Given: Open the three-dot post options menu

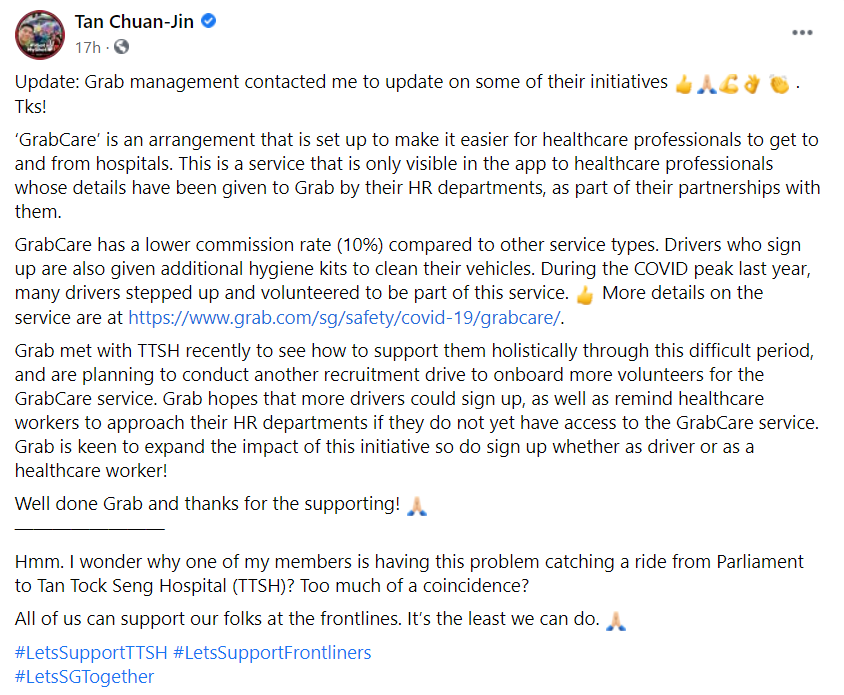Looking at the screenshot, I should click(802, 32).
